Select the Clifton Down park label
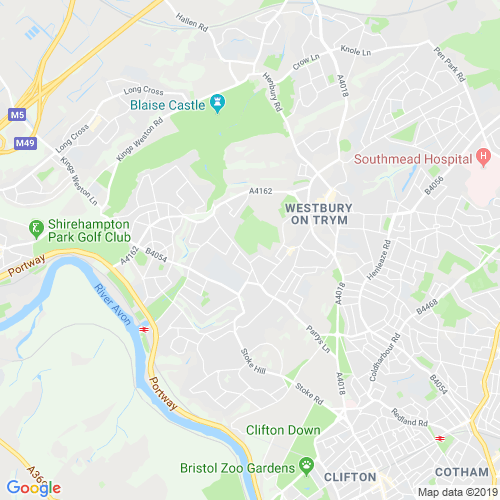This screenshot has width=500, height=500. point(283,430)
